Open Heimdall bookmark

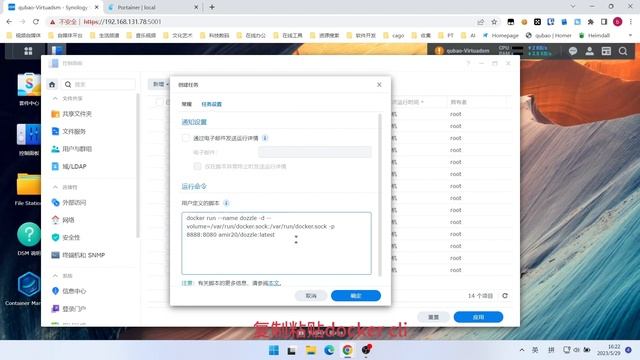pos(594,36)
